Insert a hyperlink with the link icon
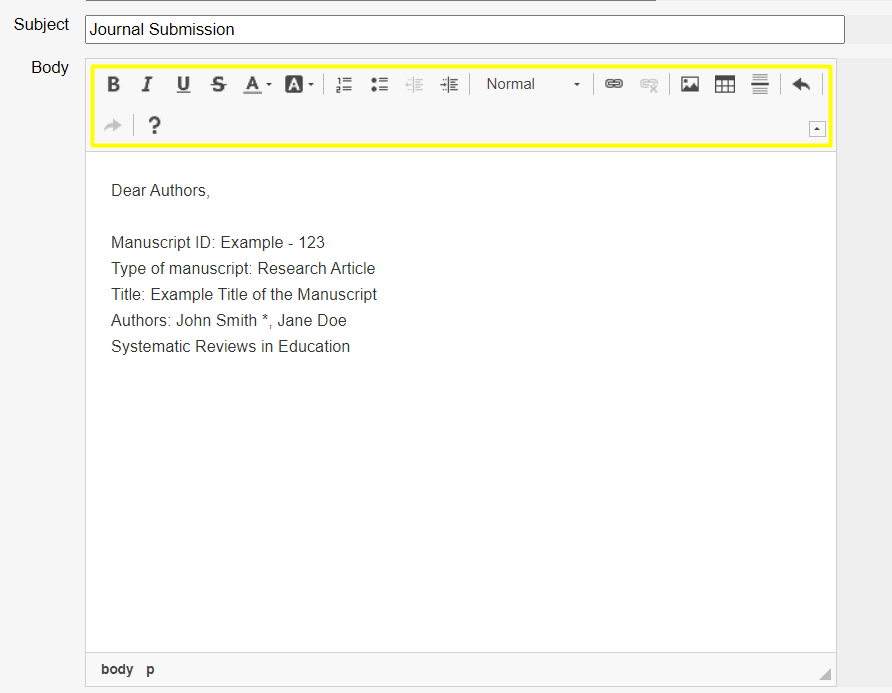 [x=614, y=85]
